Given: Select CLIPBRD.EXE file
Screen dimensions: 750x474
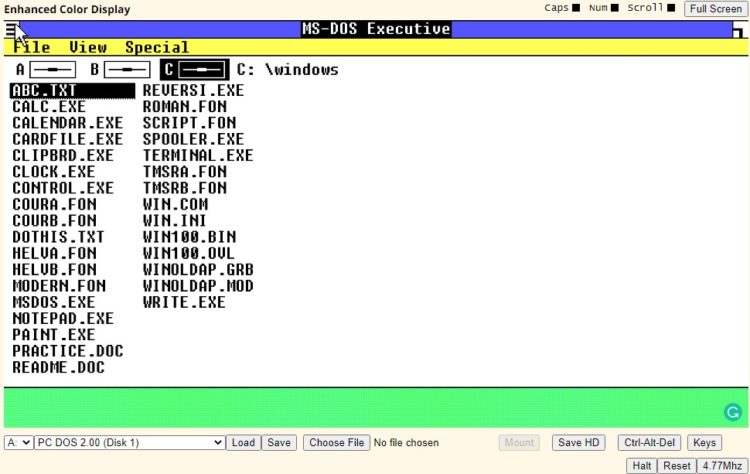Looking at the screenshot, I should (63, 155).
